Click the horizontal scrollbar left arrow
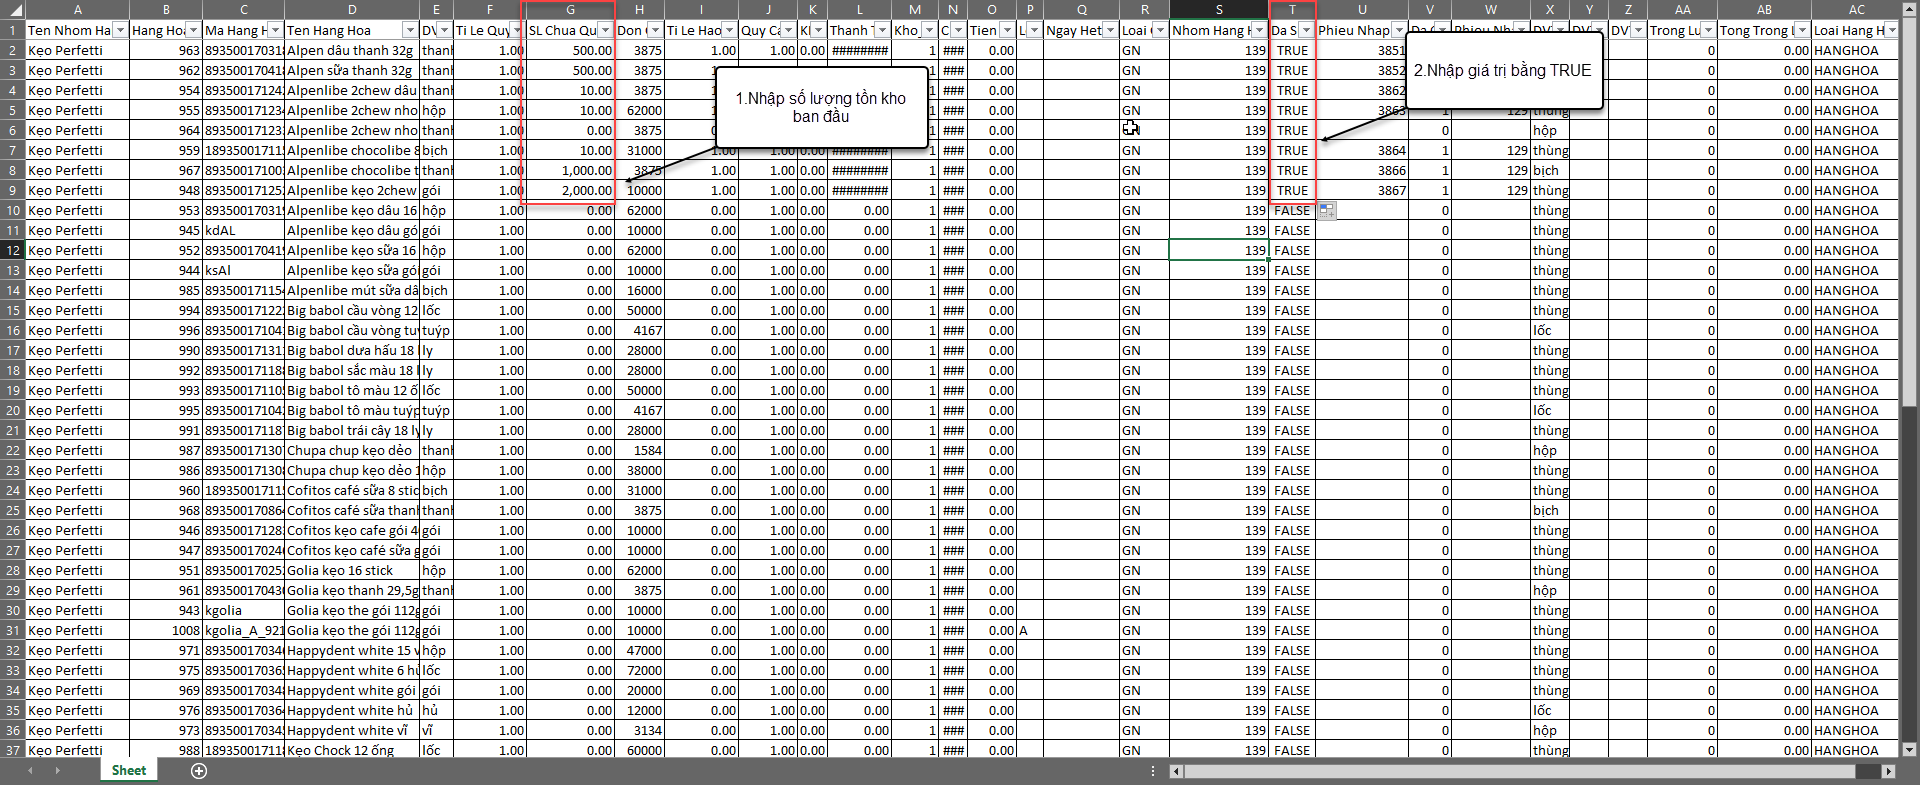Image resolution: width=1920 pixels, height=785 pixels. pyautogui.click(x=1177, y=771)
